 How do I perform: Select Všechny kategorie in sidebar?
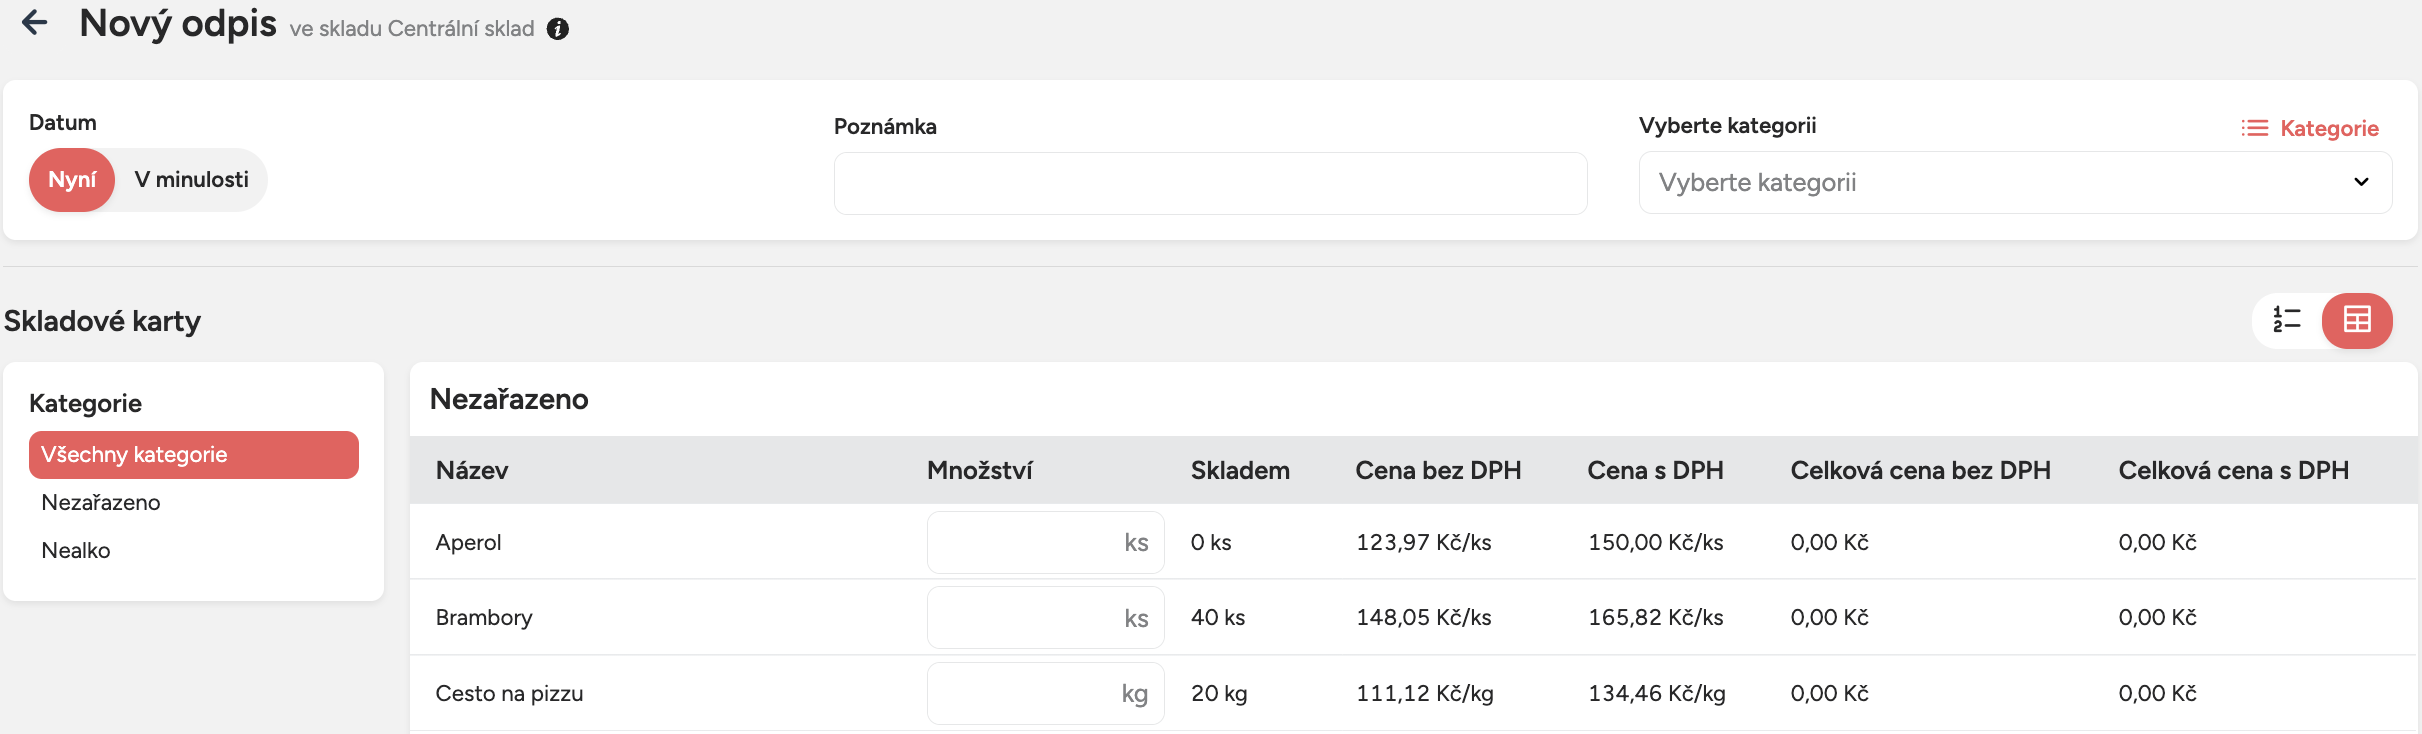193,455
